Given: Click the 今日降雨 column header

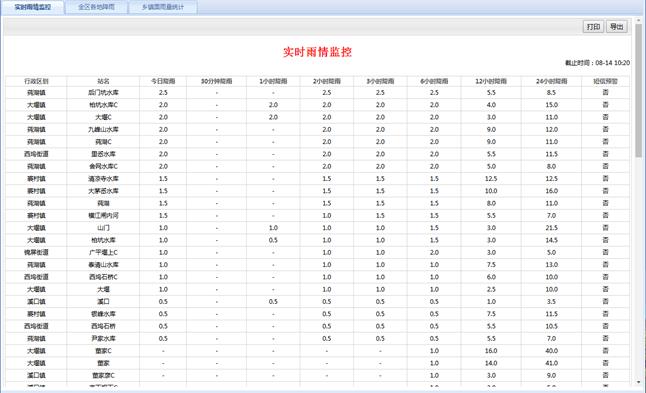Looking at the screenshot, I should (163, 81).
